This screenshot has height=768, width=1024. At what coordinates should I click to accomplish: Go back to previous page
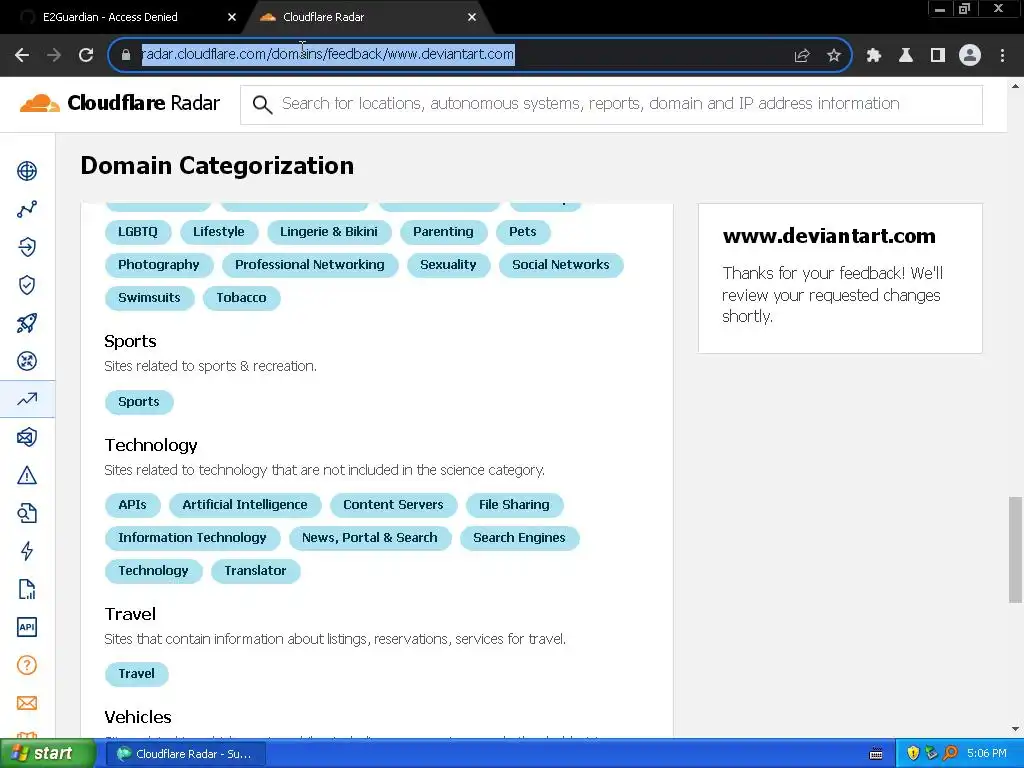(22, 55)
